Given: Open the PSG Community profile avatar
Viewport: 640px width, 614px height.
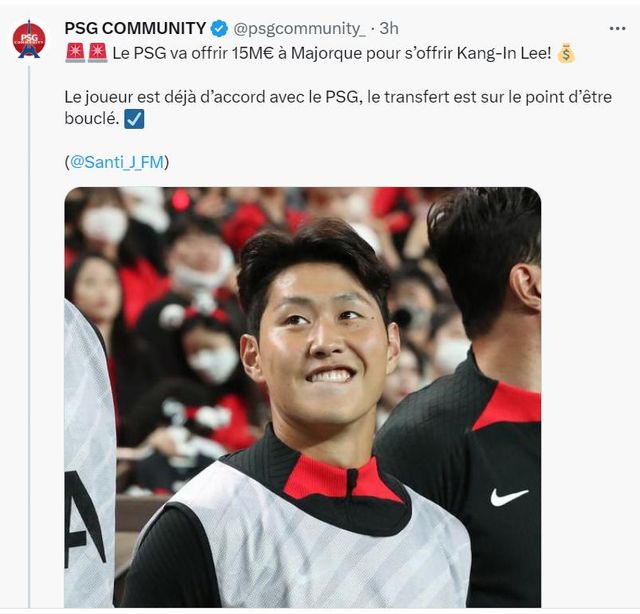Looking at the screenshot, I should point(29,40).
